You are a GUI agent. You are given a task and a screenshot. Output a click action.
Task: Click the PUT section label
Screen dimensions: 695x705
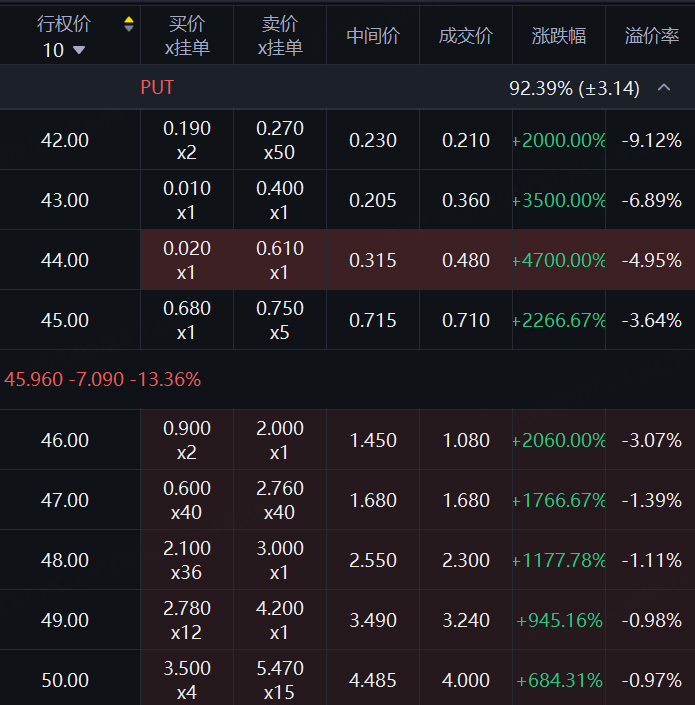pos(157,88)
